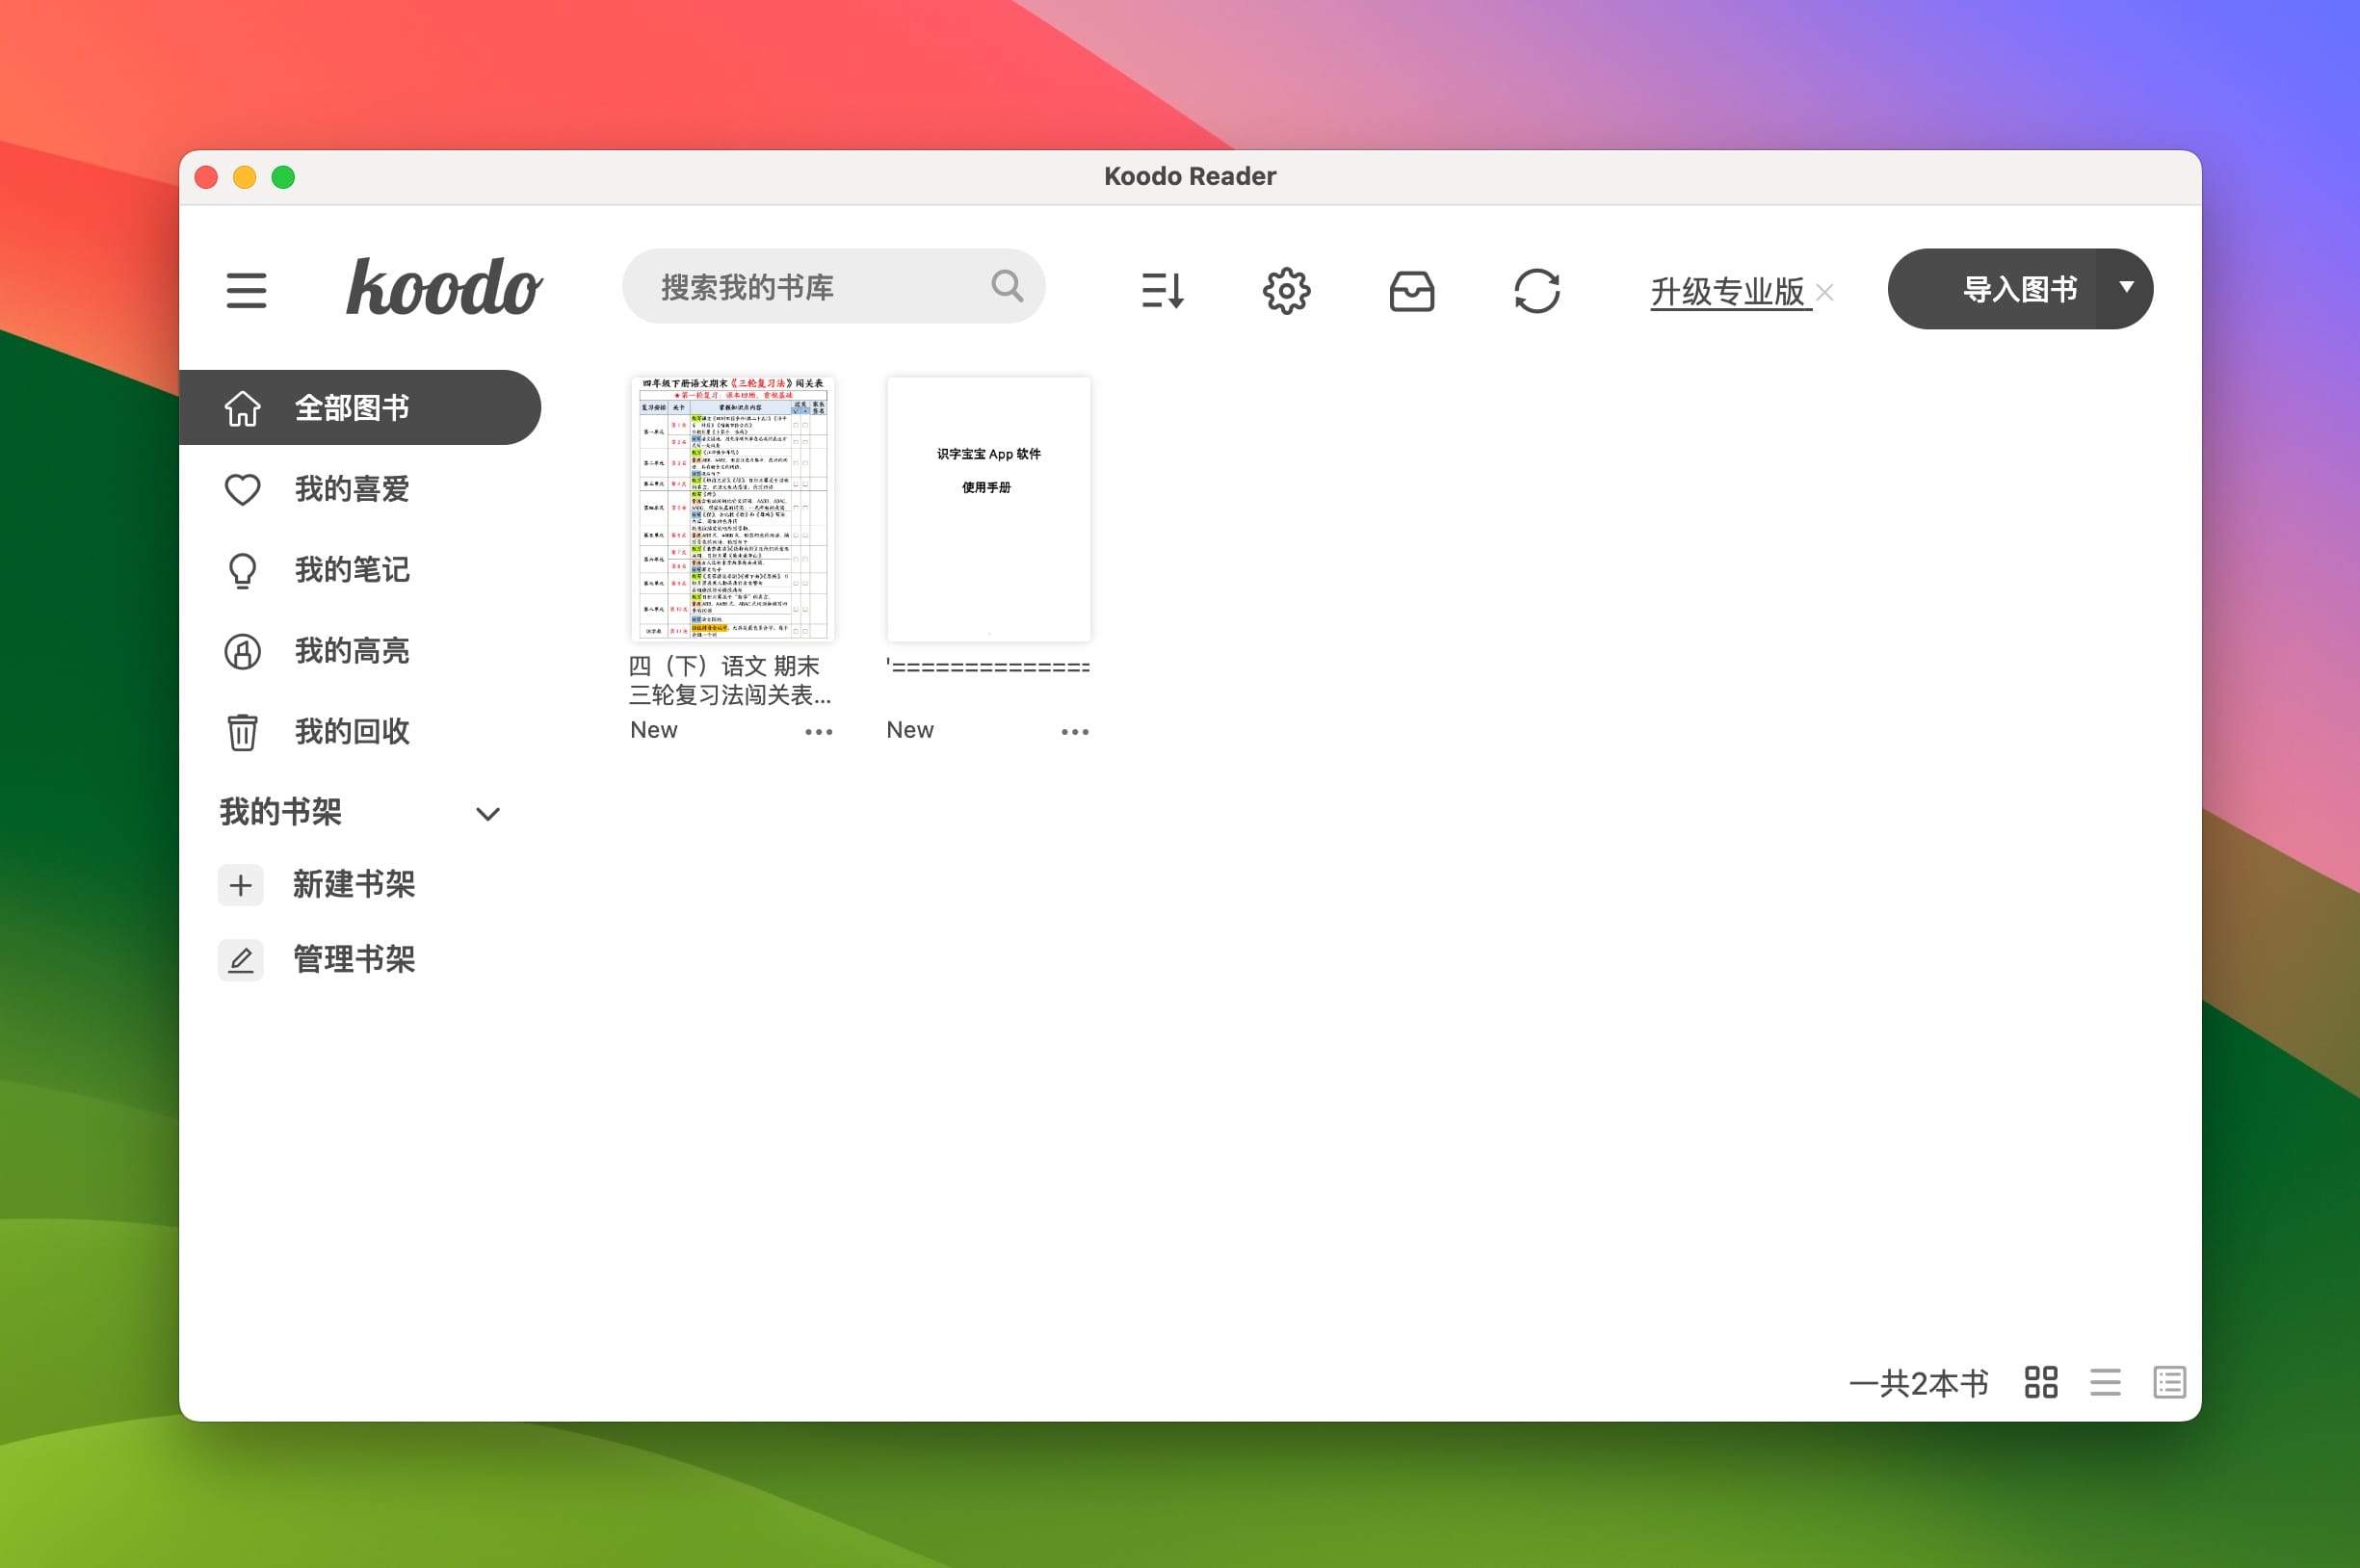The image size is (2360, 1568).
Task: Click New label under second book
Action: 910,730
